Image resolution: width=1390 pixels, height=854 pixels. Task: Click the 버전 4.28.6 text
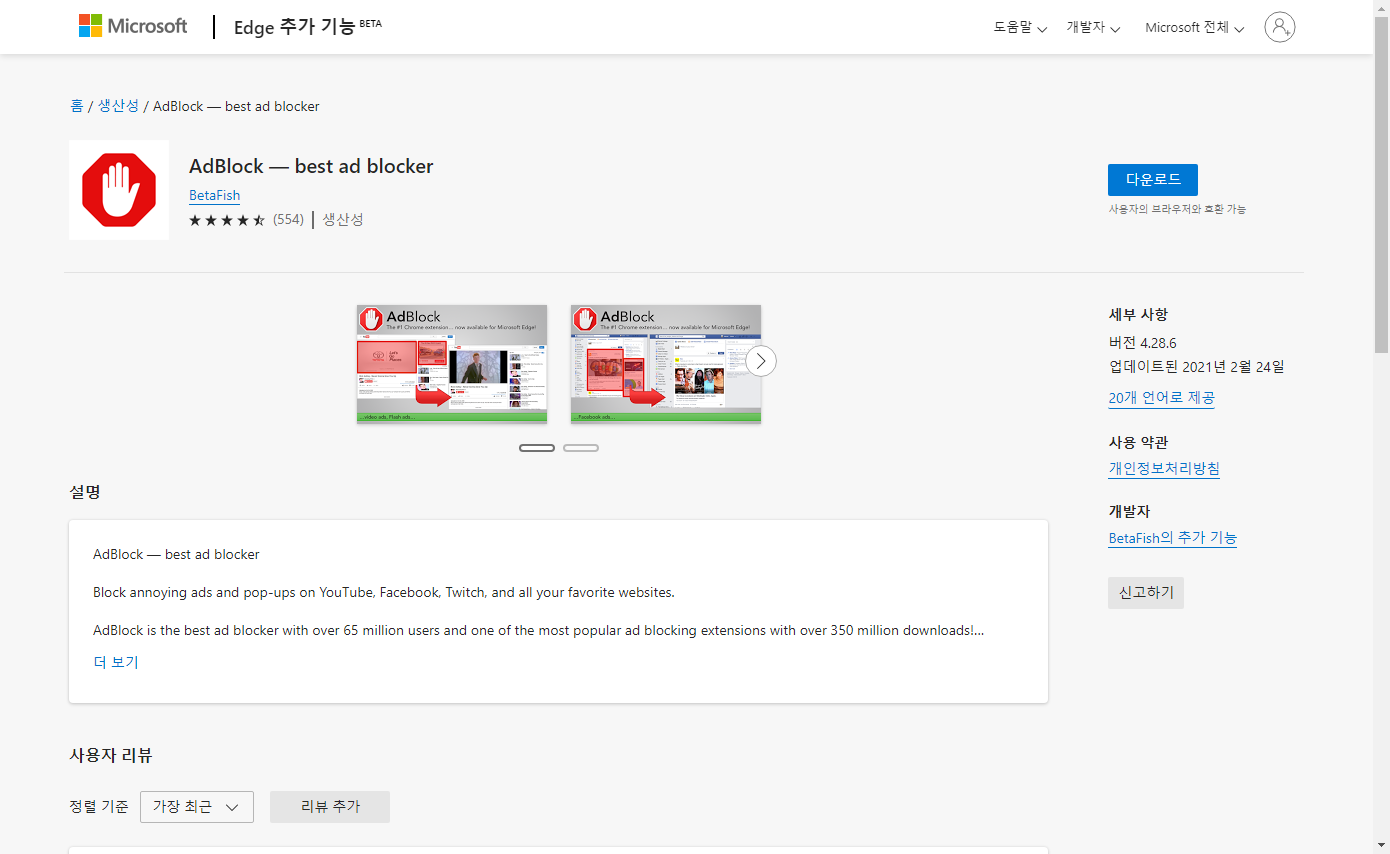click(x=1143, y=343)
